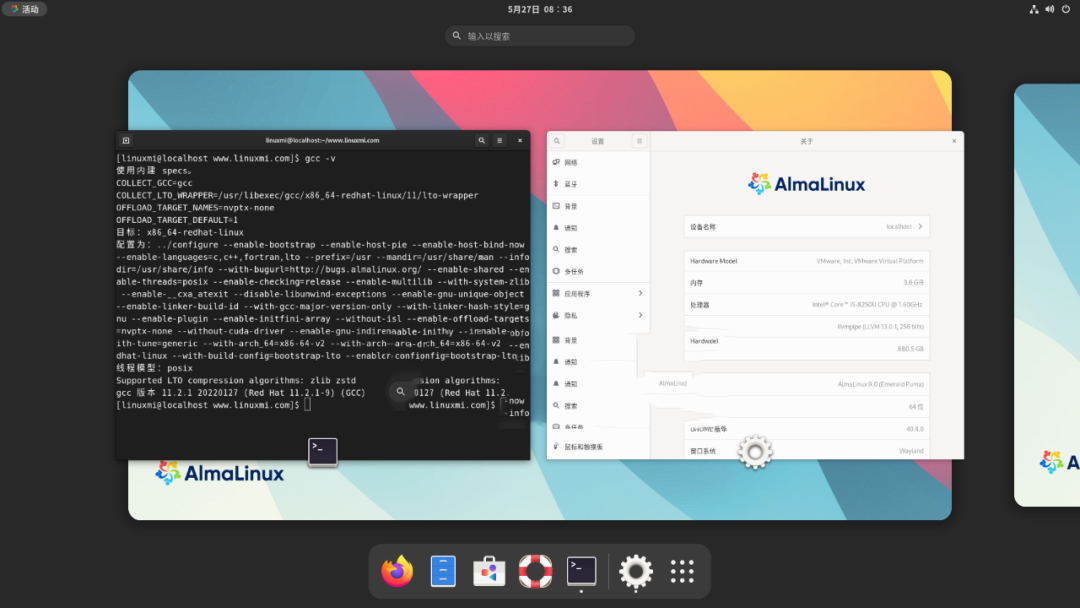This screenshot has width=1080, height=608.
Task: Click the Activities button 活动
Action: [x=25, y=9]
